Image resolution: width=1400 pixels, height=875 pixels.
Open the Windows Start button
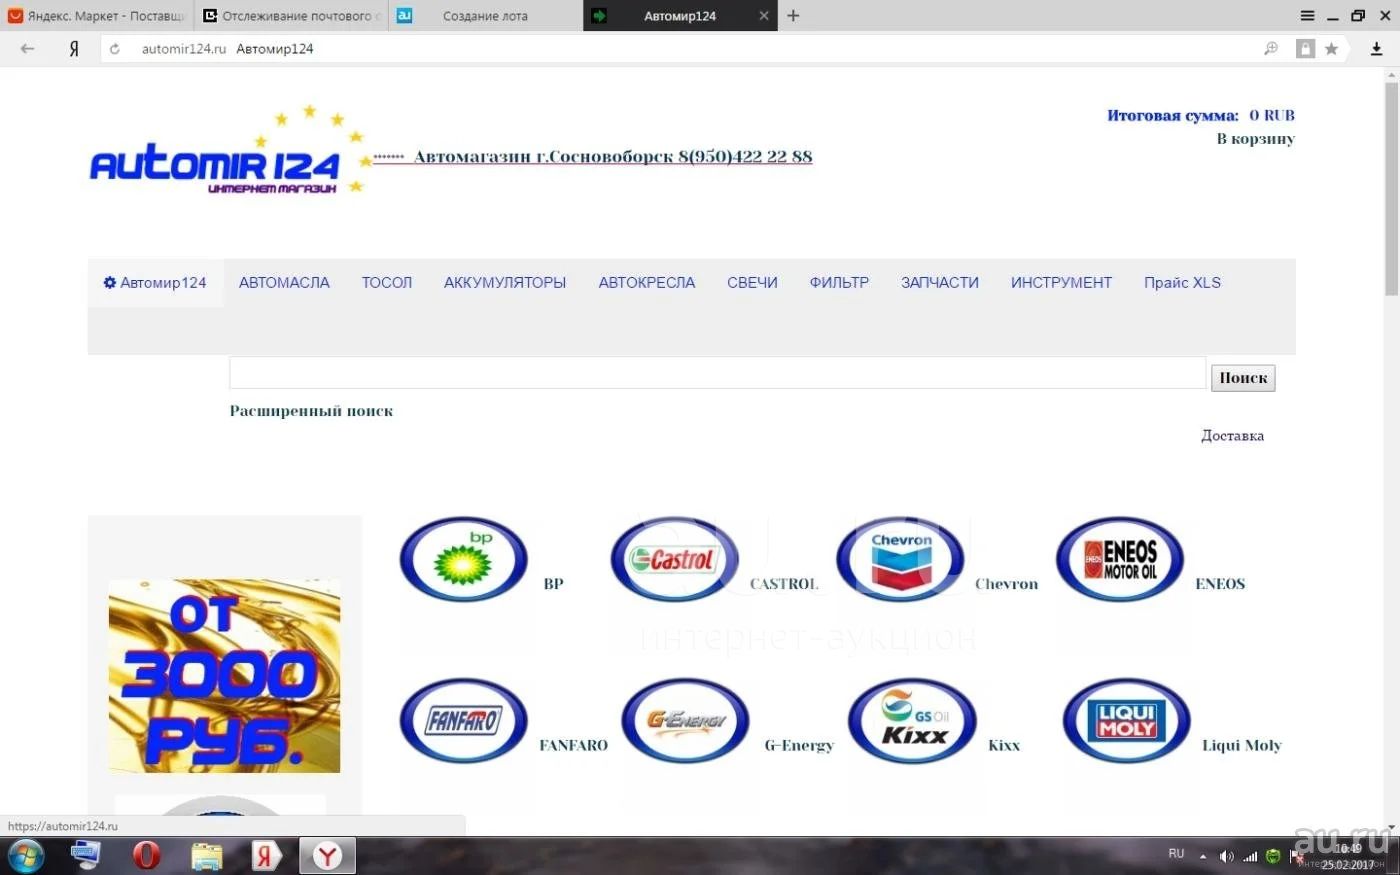[x=26, y=856]
